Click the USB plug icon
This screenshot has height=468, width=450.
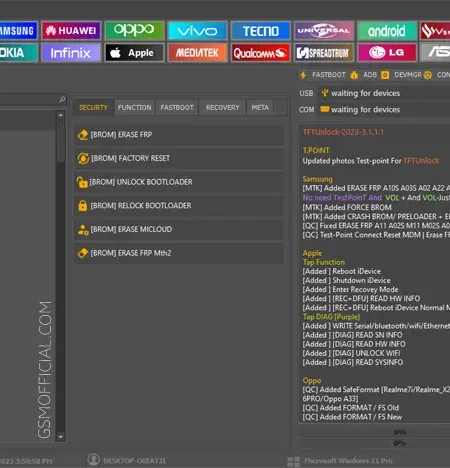pyautogui.click(x=324, y=93)
